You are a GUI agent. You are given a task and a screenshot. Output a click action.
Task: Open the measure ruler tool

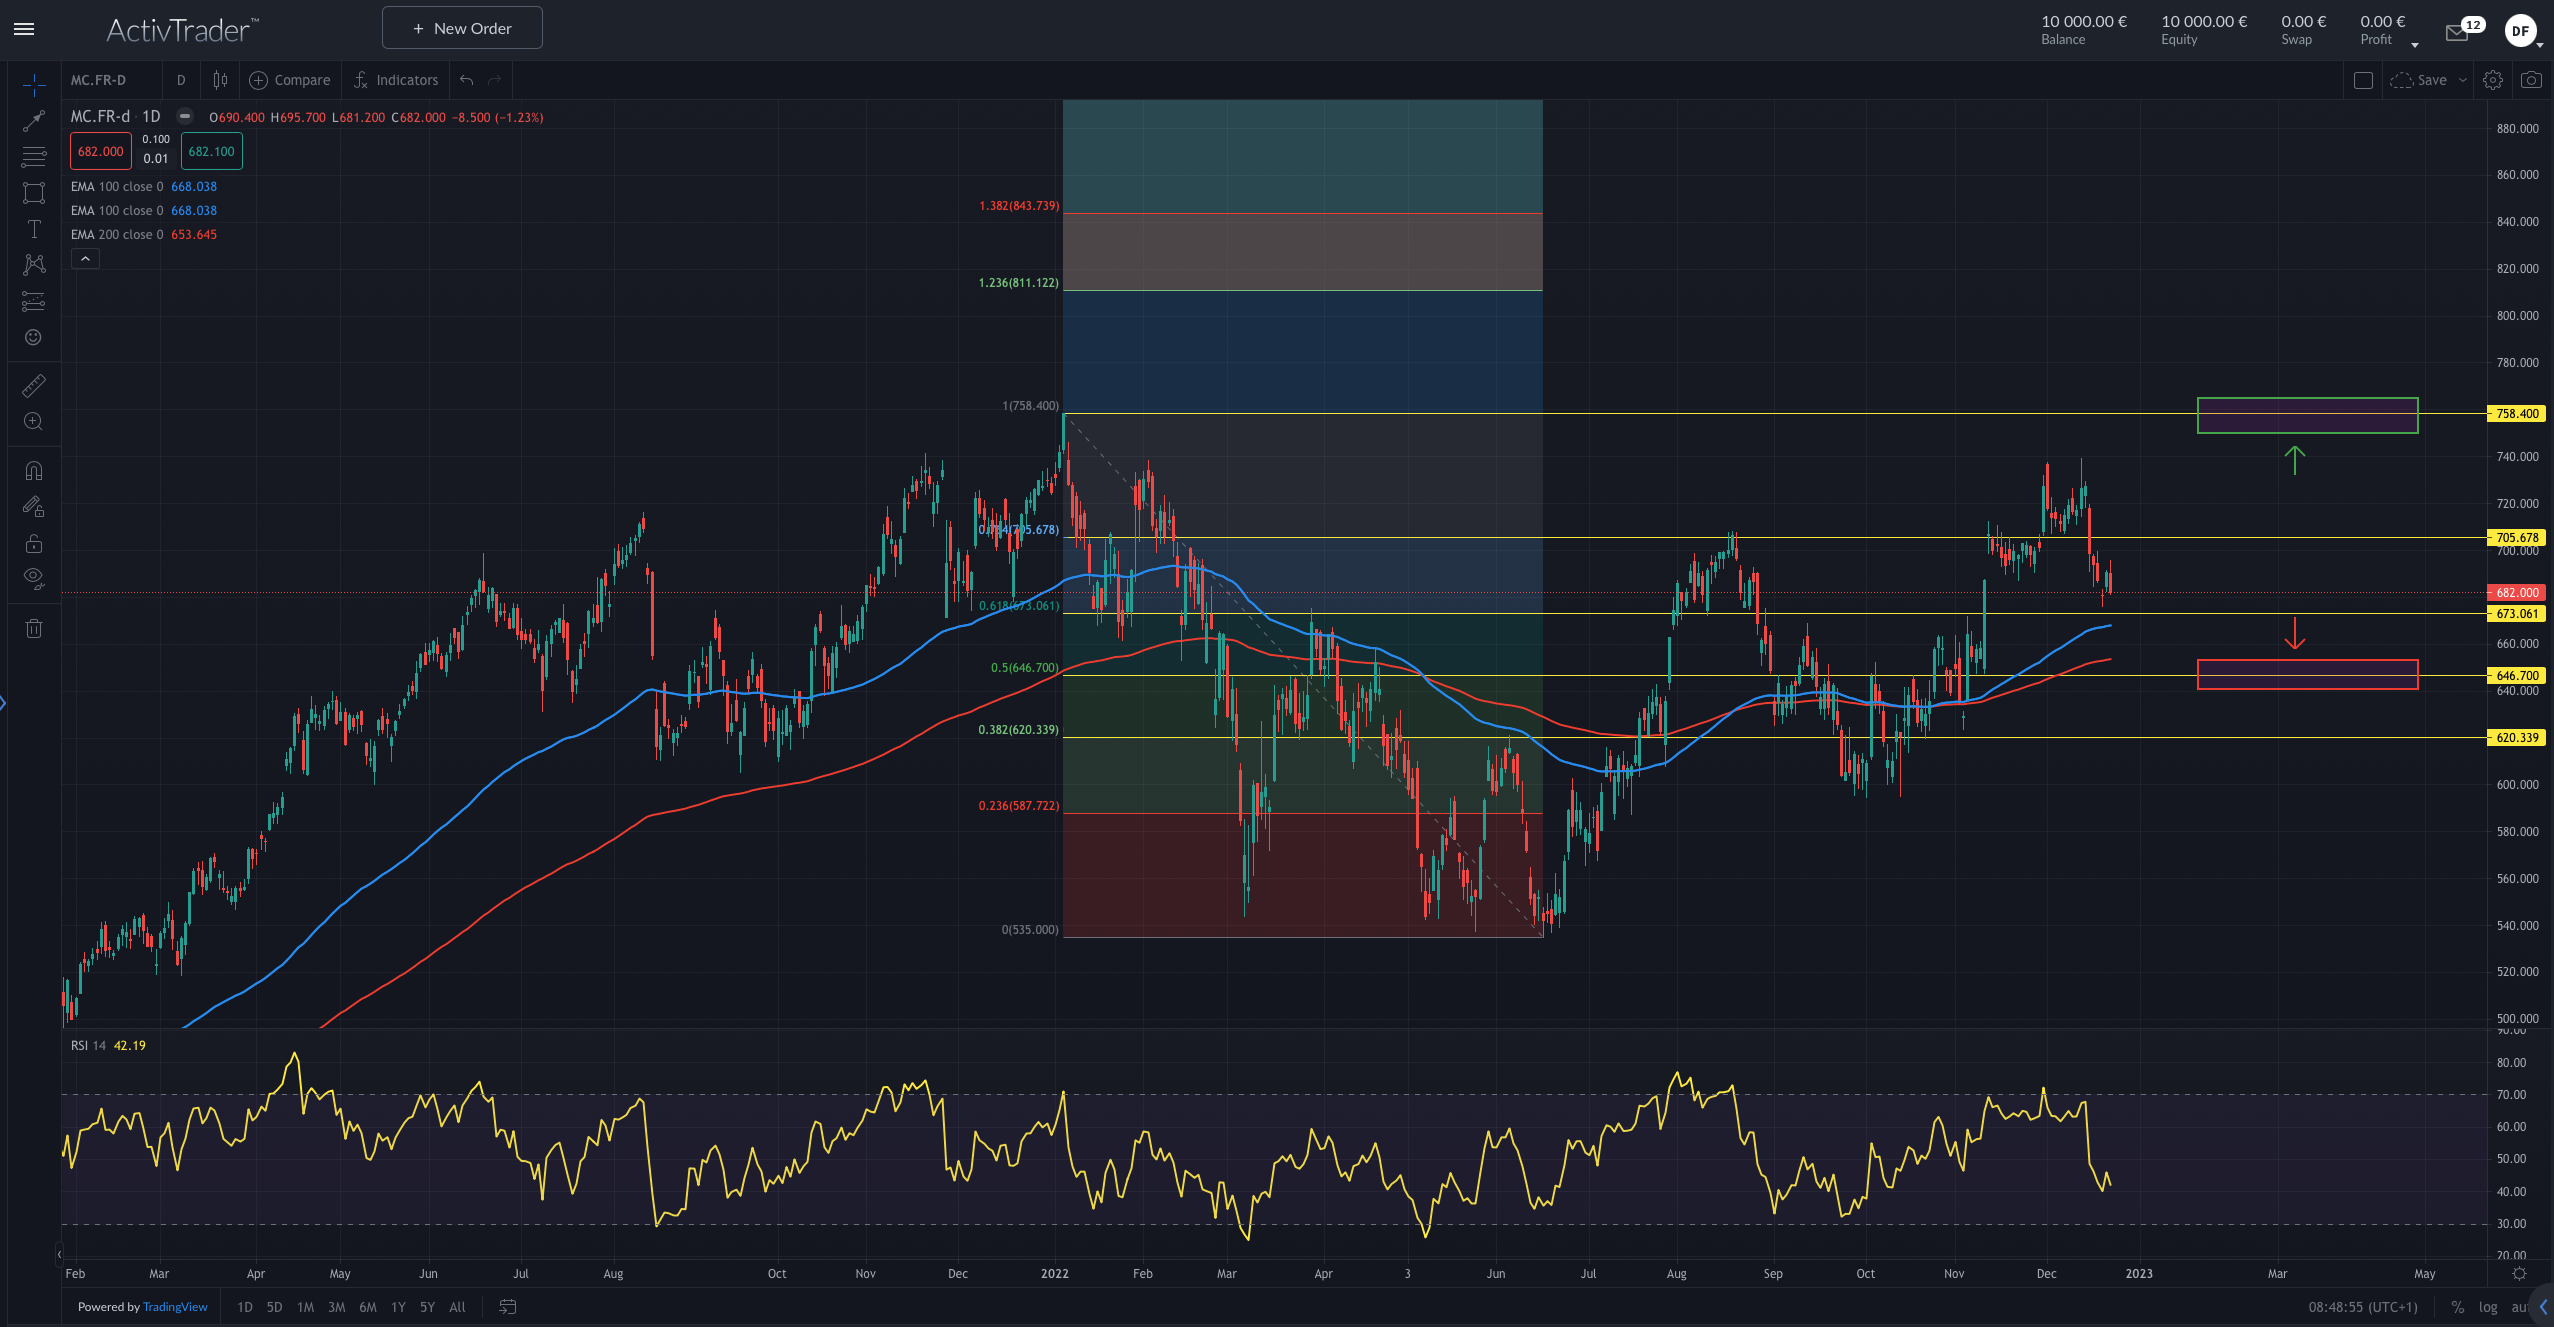tap(34, 386)
